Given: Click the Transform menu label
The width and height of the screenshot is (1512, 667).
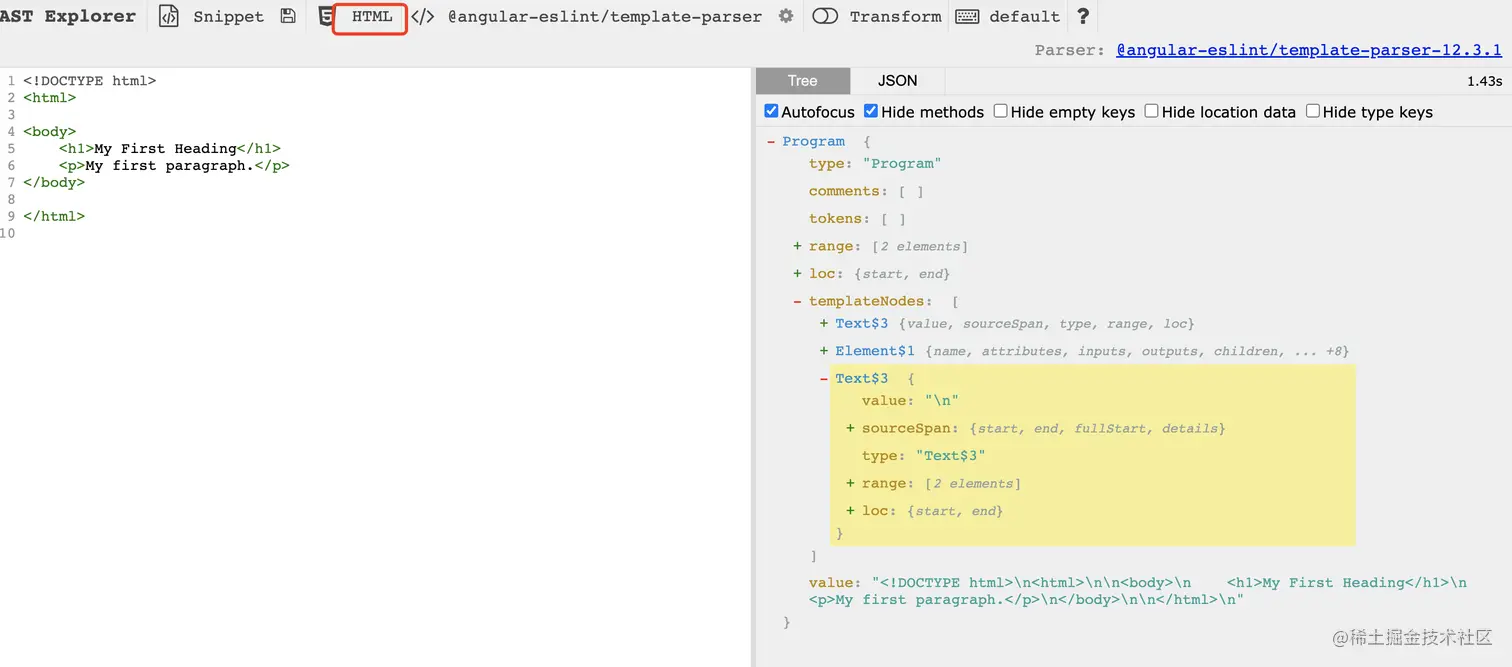Looking at the screenshot, I should 895,17.
